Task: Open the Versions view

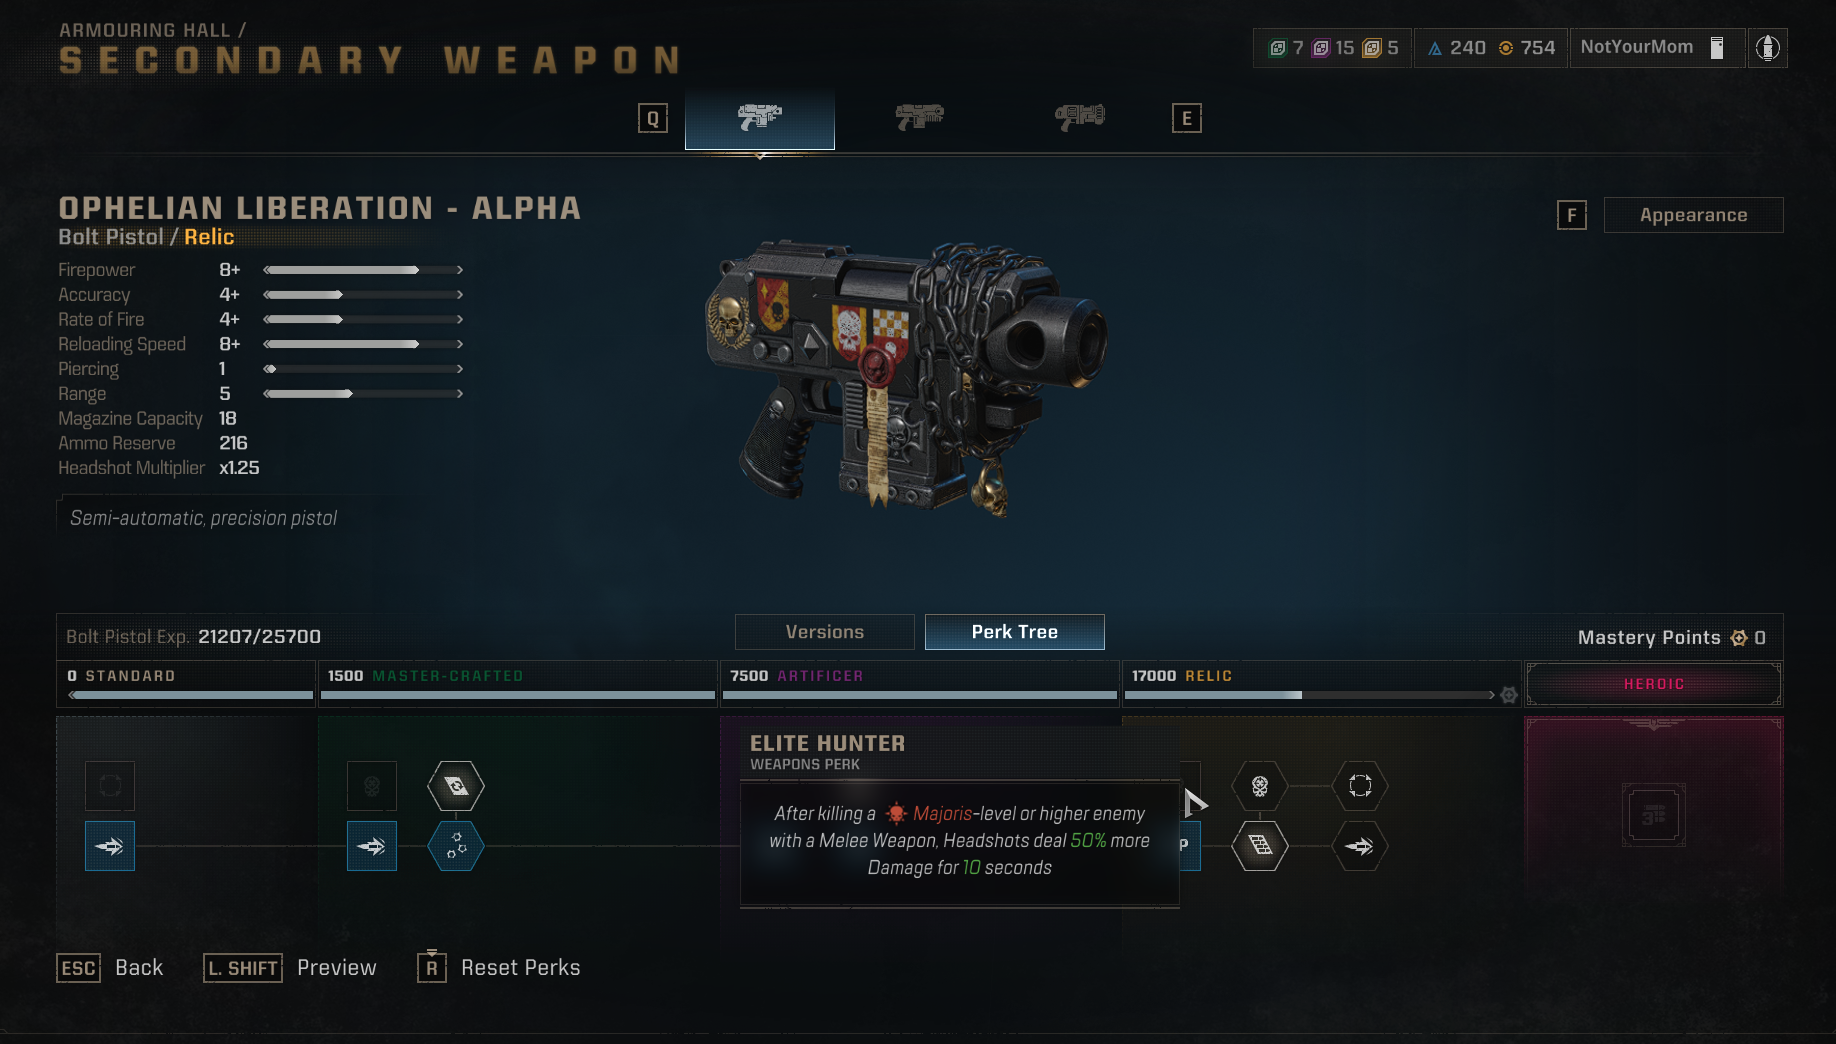Action: click(x=825, y=632)
